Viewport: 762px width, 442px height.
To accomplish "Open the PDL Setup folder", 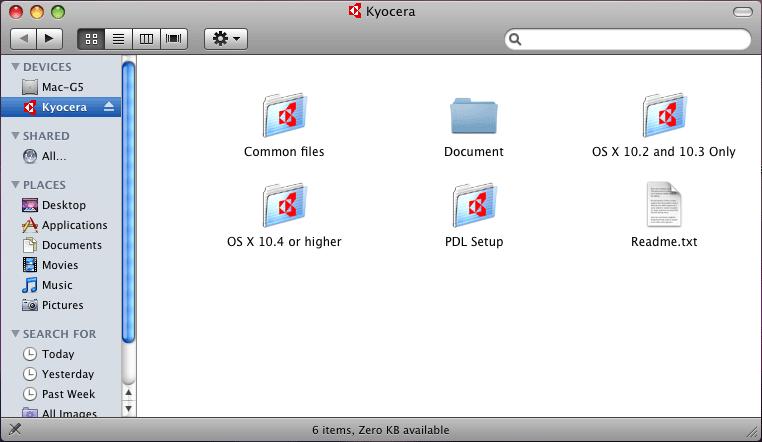I will (x=474, y=205).
